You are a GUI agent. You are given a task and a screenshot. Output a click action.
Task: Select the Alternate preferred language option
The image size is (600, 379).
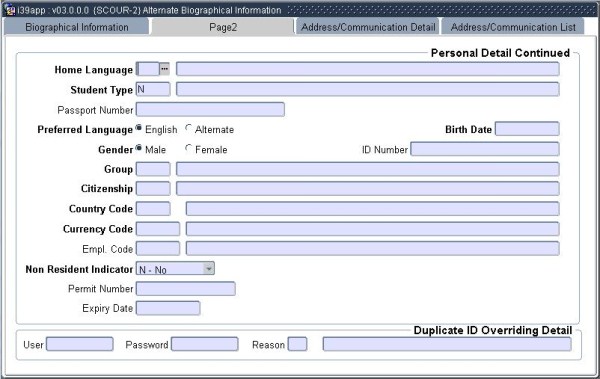click(188, 128)
